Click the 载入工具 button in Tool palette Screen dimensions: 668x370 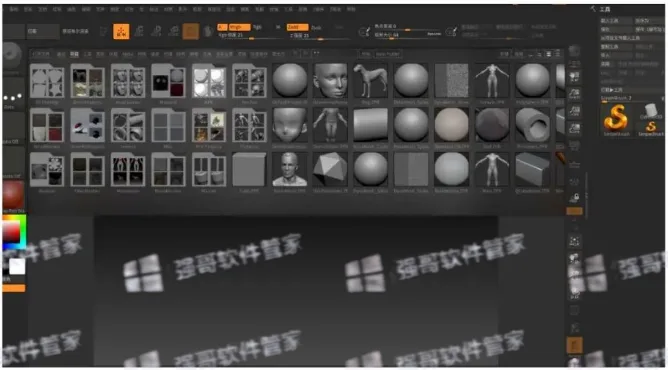pyautogui.click(x=615, y=21)
